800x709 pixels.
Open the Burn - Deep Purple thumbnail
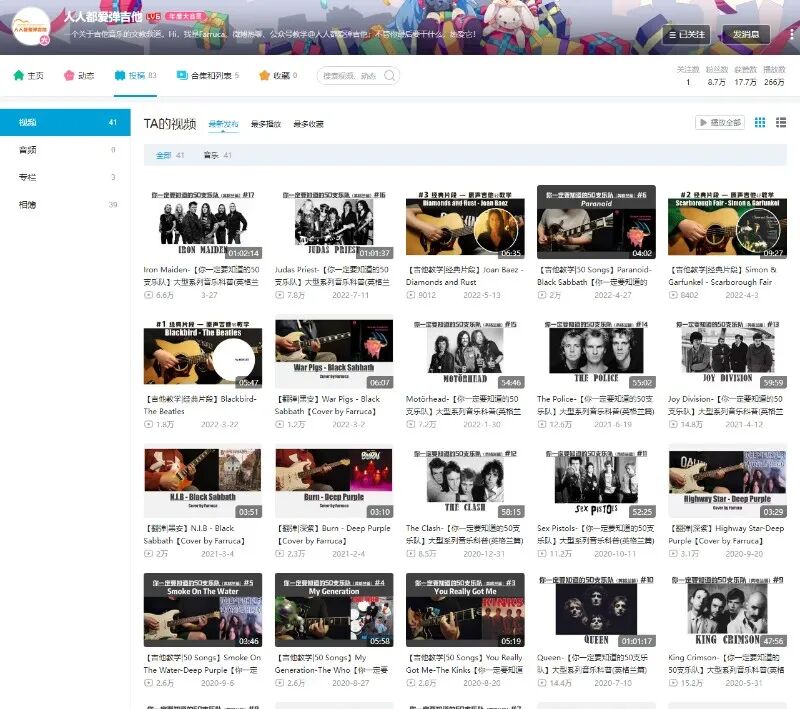pyautogui.click(x=334, y=481)
